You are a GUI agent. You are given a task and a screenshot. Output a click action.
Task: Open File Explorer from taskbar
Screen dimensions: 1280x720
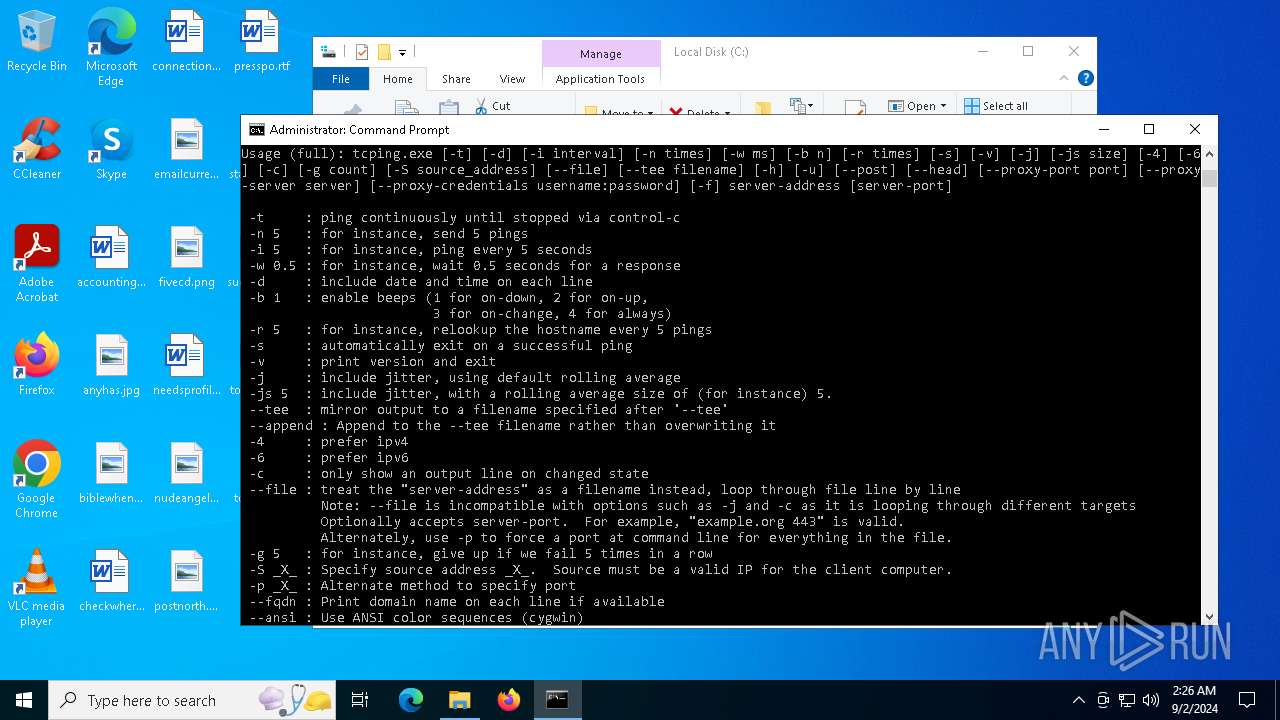[460, 700]
